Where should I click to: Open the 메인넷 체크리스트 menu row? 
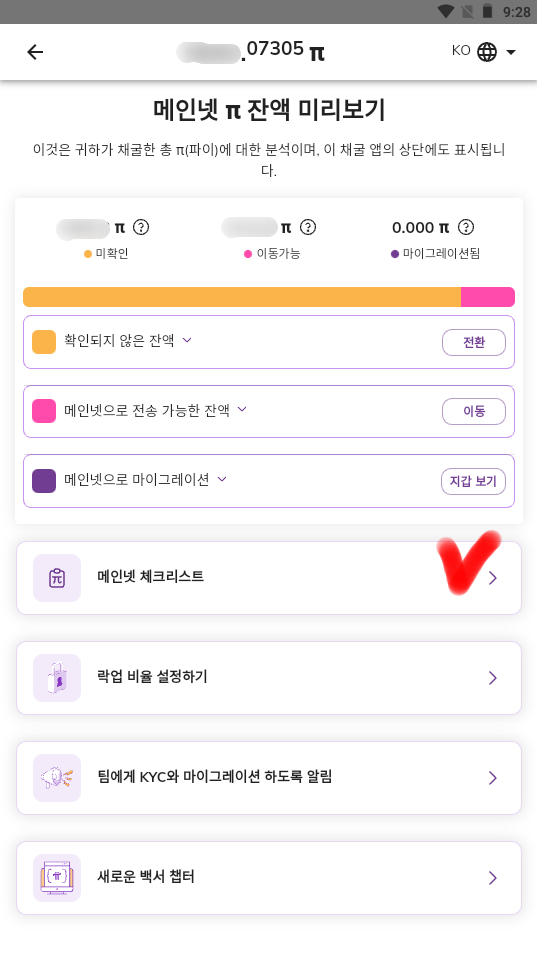(x=269, y=578)
